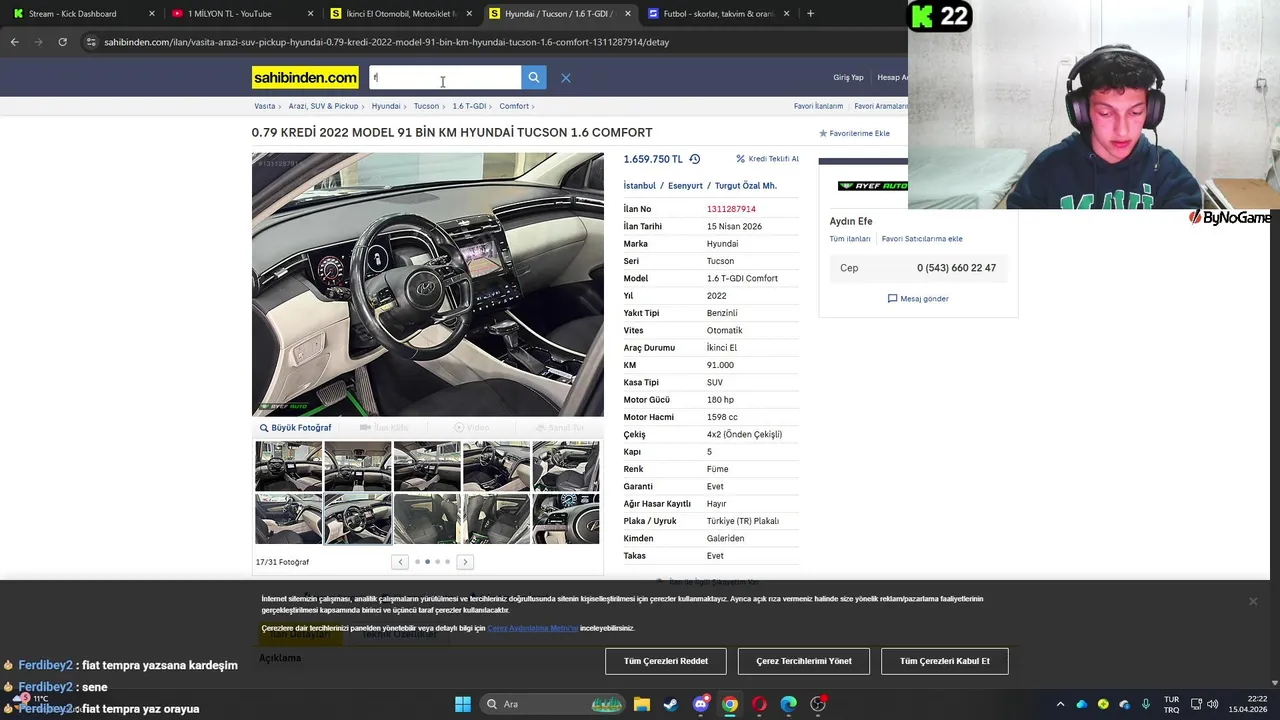The image size is (1280, 720).
Task: Open a new browser tab
Action: tap(810, 14)
